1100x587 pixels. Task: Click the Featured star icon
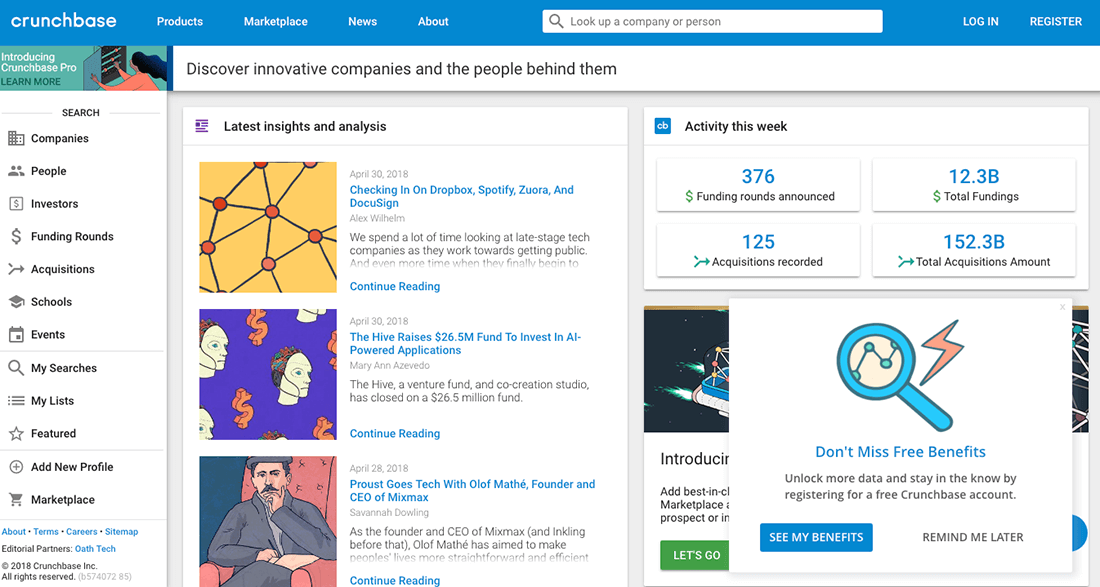click(x=16, y=433)
